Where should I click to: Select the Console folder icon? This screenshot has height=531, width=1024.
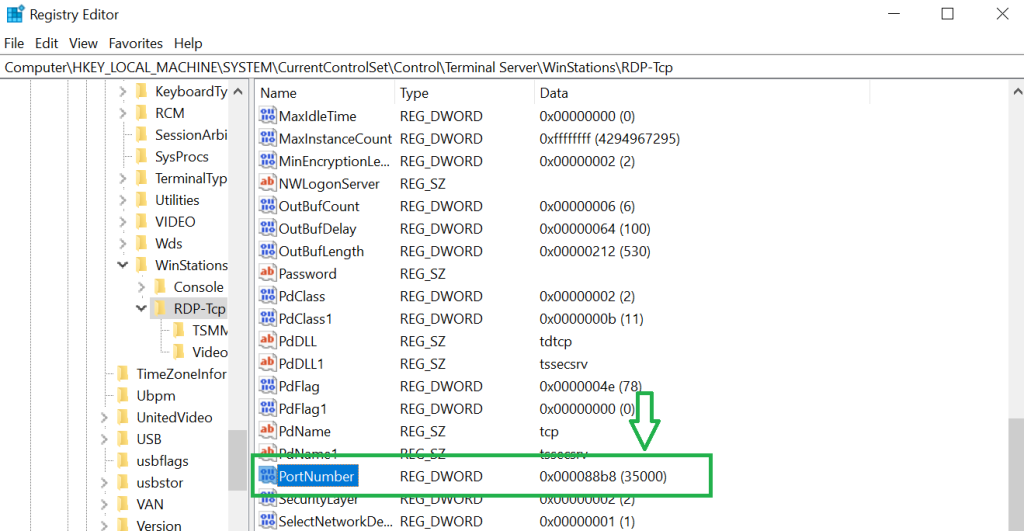[x=160, y=286]
